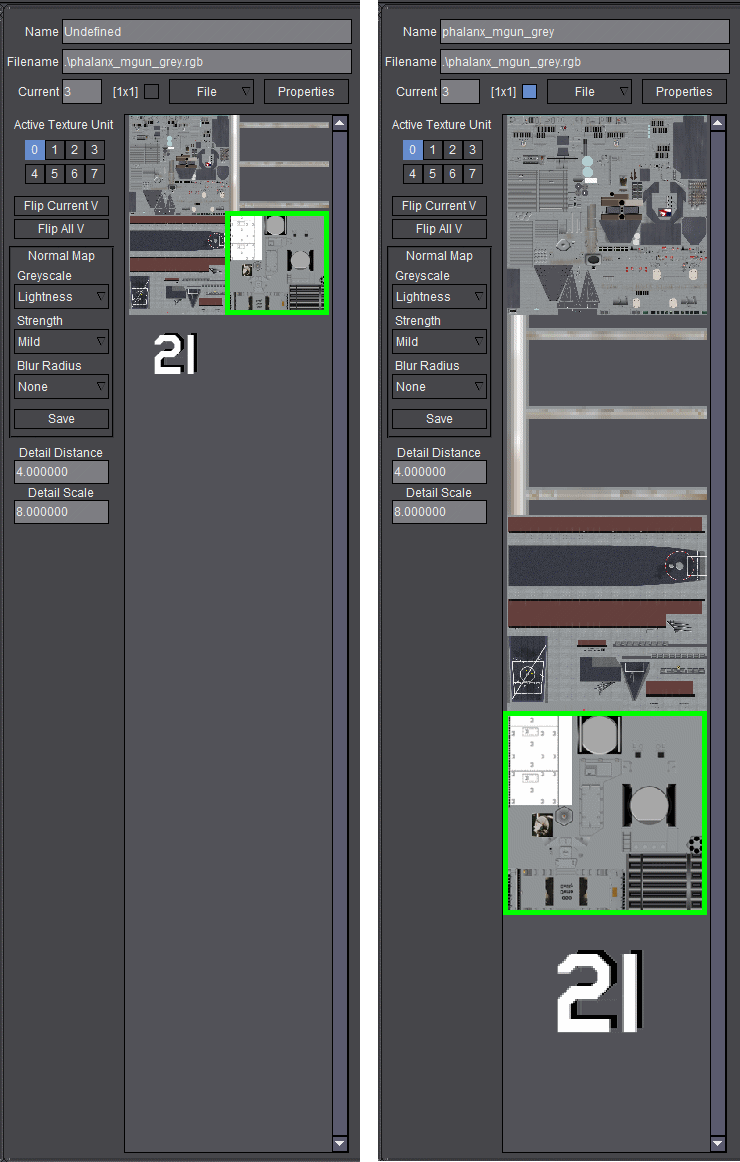740x1162 pixels.
Task: Open the File dropdown in left panel
Action: (x=212, y=92)
